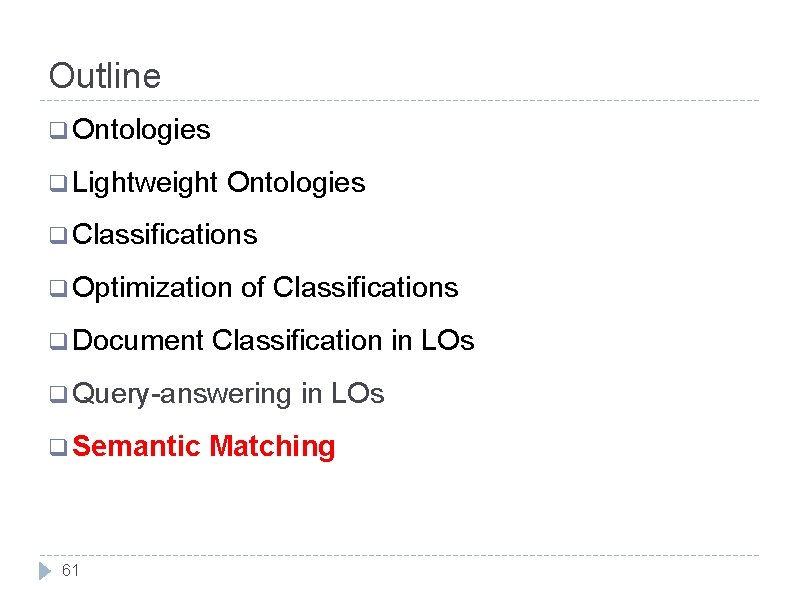Select the Classifications outline entry
The width and height of the screenshot is (800, 600).
(x=165, y=235)
